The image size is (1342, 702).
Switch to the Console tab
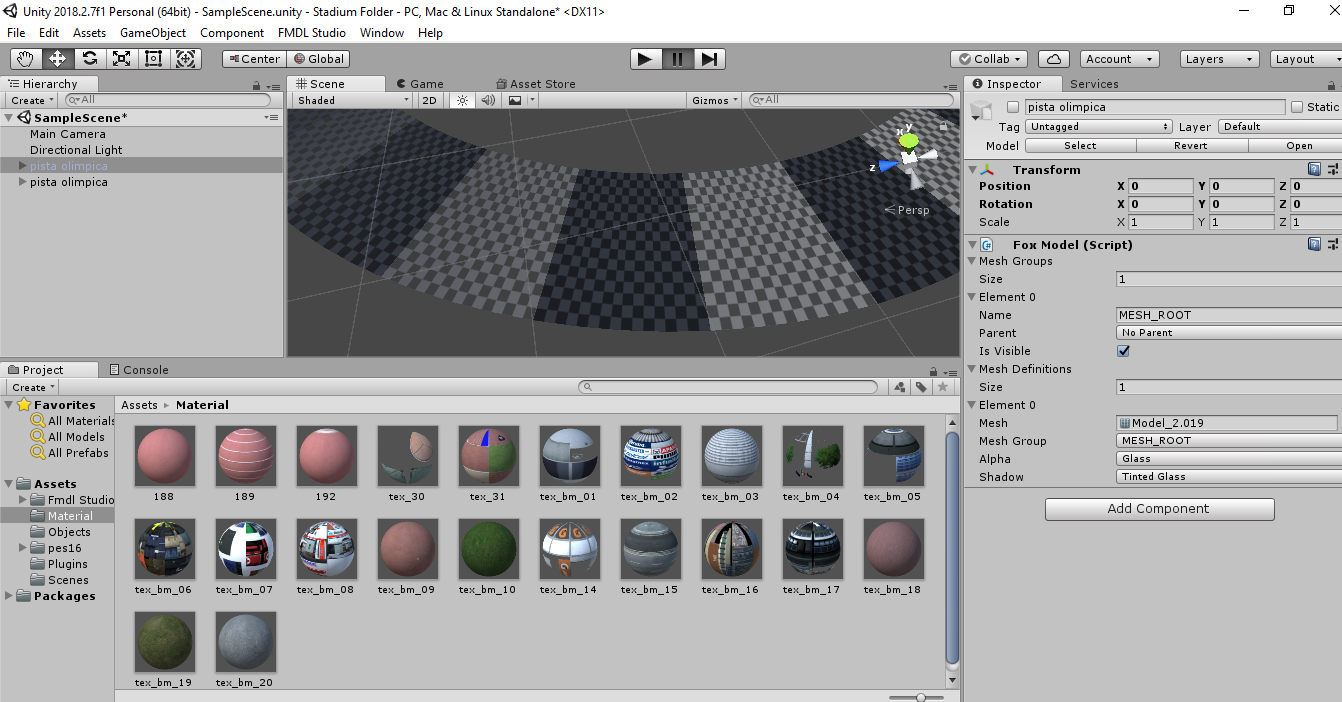coord(138,370)
